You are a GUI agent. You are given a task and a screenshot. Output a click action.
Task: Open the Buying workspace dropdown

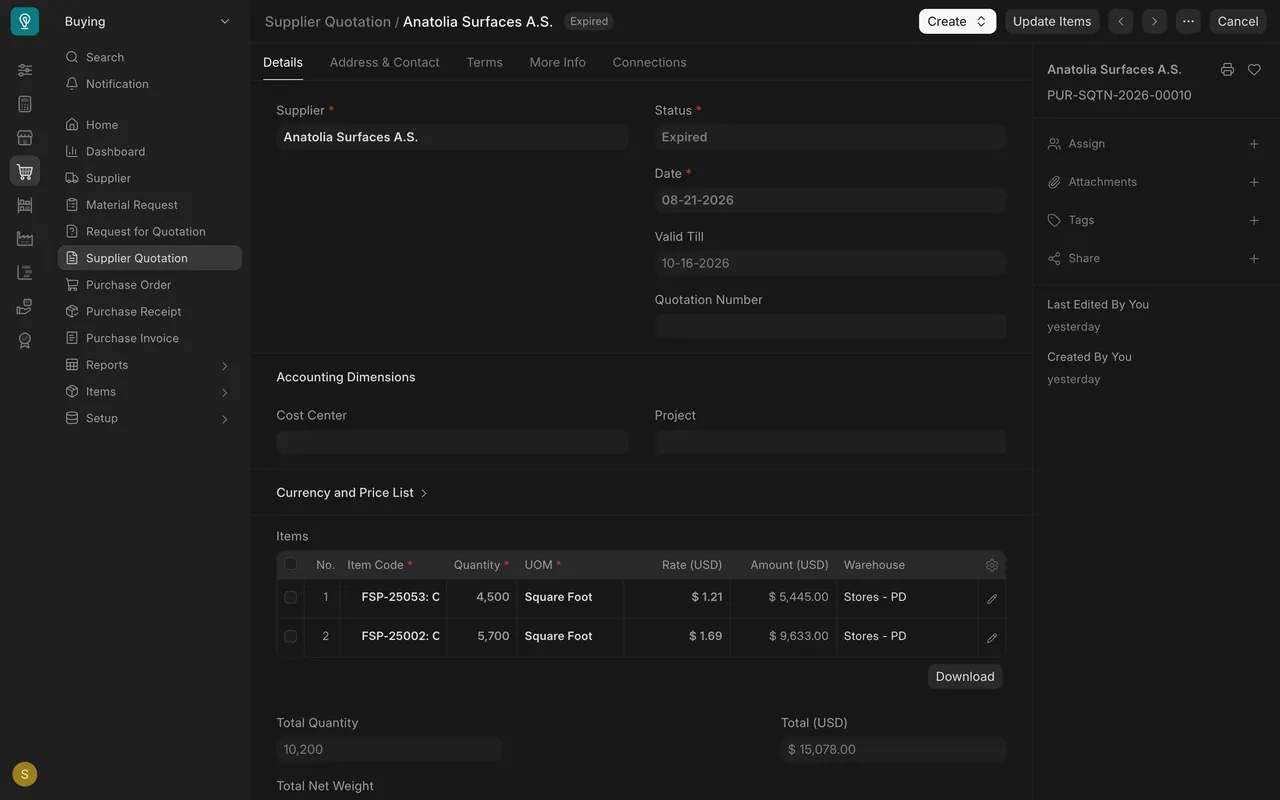[x=147, y=21]
